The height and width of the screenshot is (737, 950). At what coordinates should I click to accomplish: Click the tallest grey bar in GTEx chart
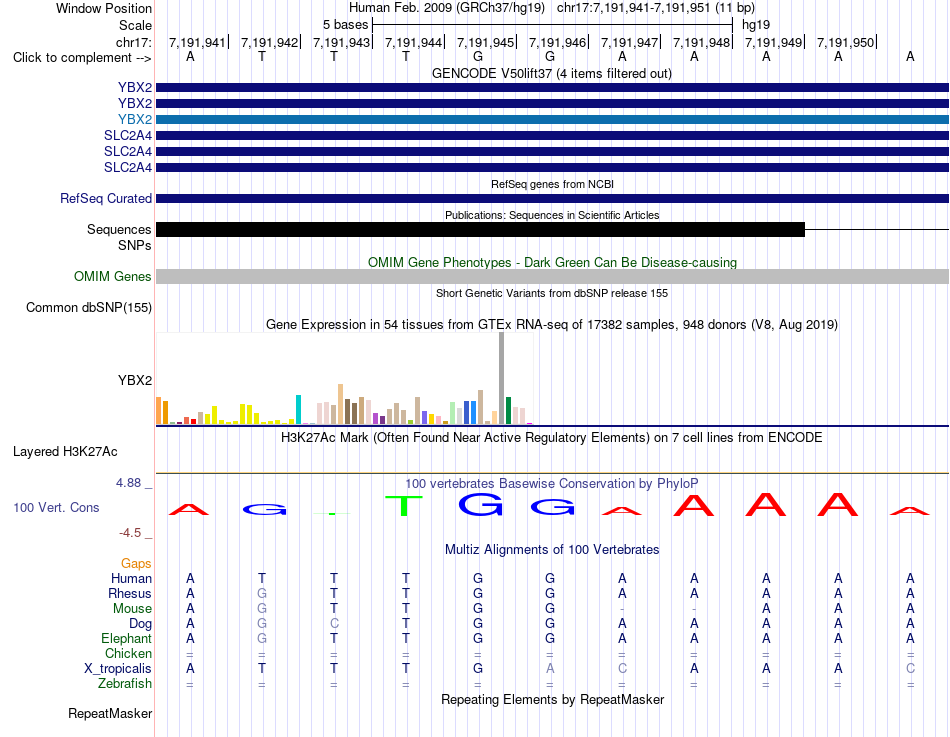[x=502, y=378]
